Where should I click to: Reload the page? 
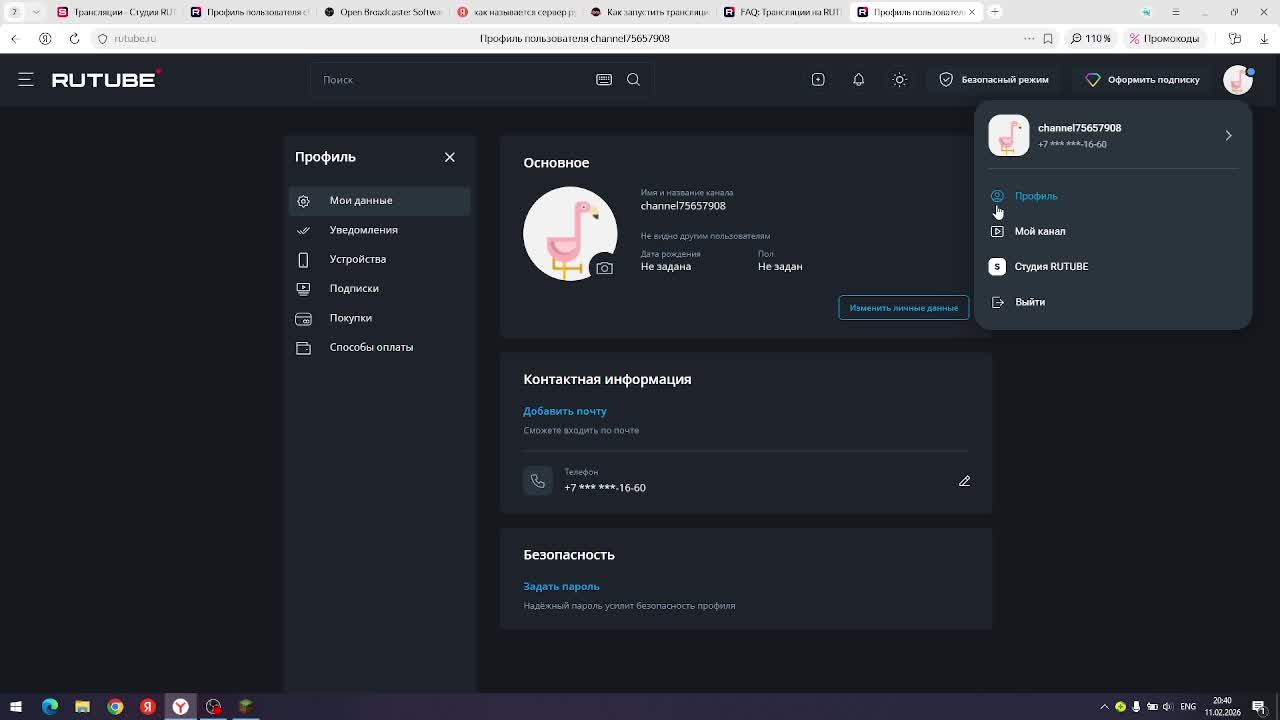pyautogui.click(x=74, y=38)
